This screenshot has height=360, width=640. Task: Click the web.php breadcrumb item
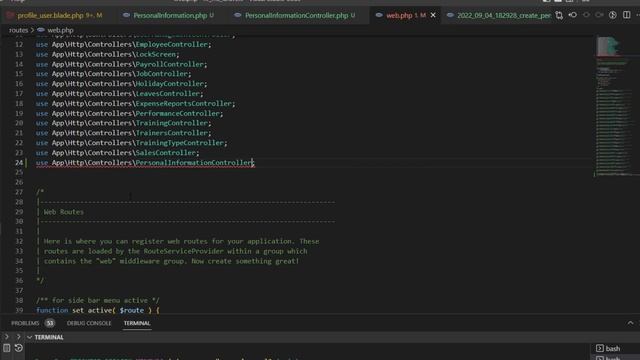click(x=60, y=30)
